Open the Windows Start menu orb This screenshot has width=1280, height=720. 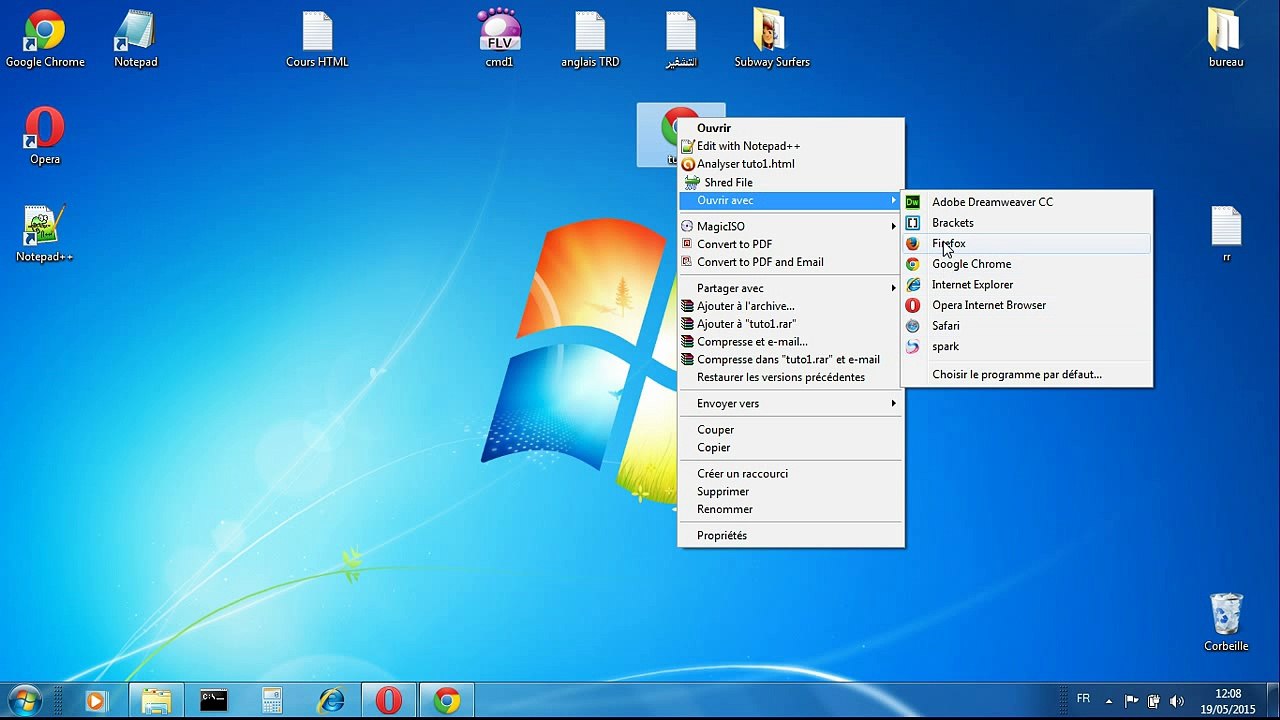24,700
